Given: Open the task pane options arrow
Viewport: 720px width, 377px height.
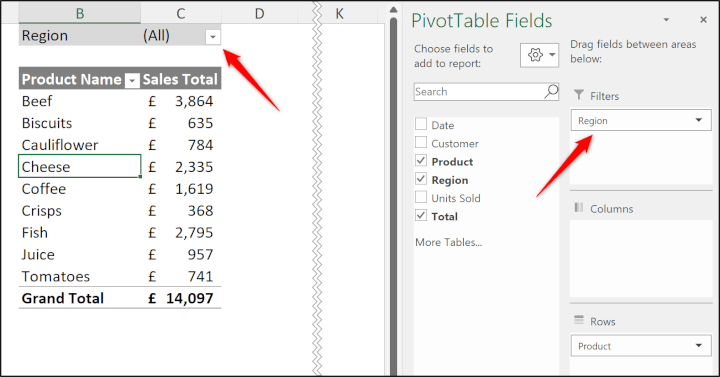Looking at the screenshot, I should pos(666,20).
